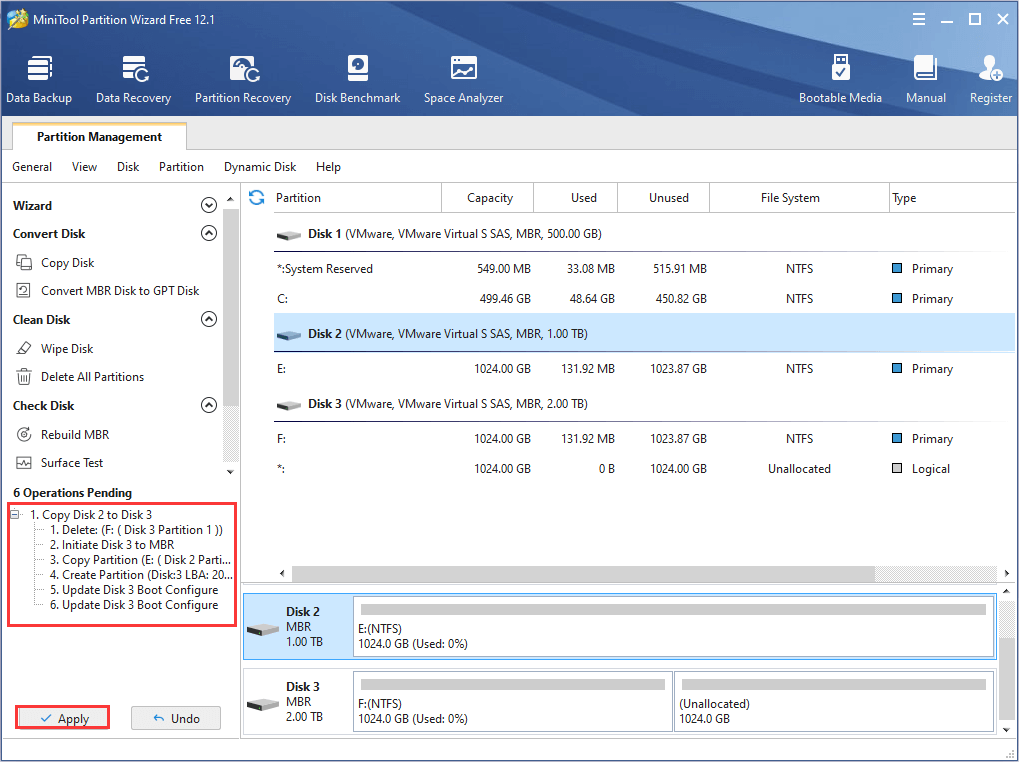Viewport: 1019px width, 762px height.
Task: Sort by Capacity column header
Action: 488,197
